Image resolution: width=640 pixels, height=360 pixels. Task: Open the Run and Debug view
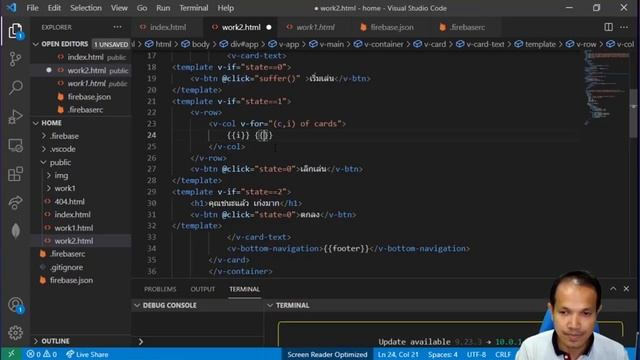click(16, 116)
